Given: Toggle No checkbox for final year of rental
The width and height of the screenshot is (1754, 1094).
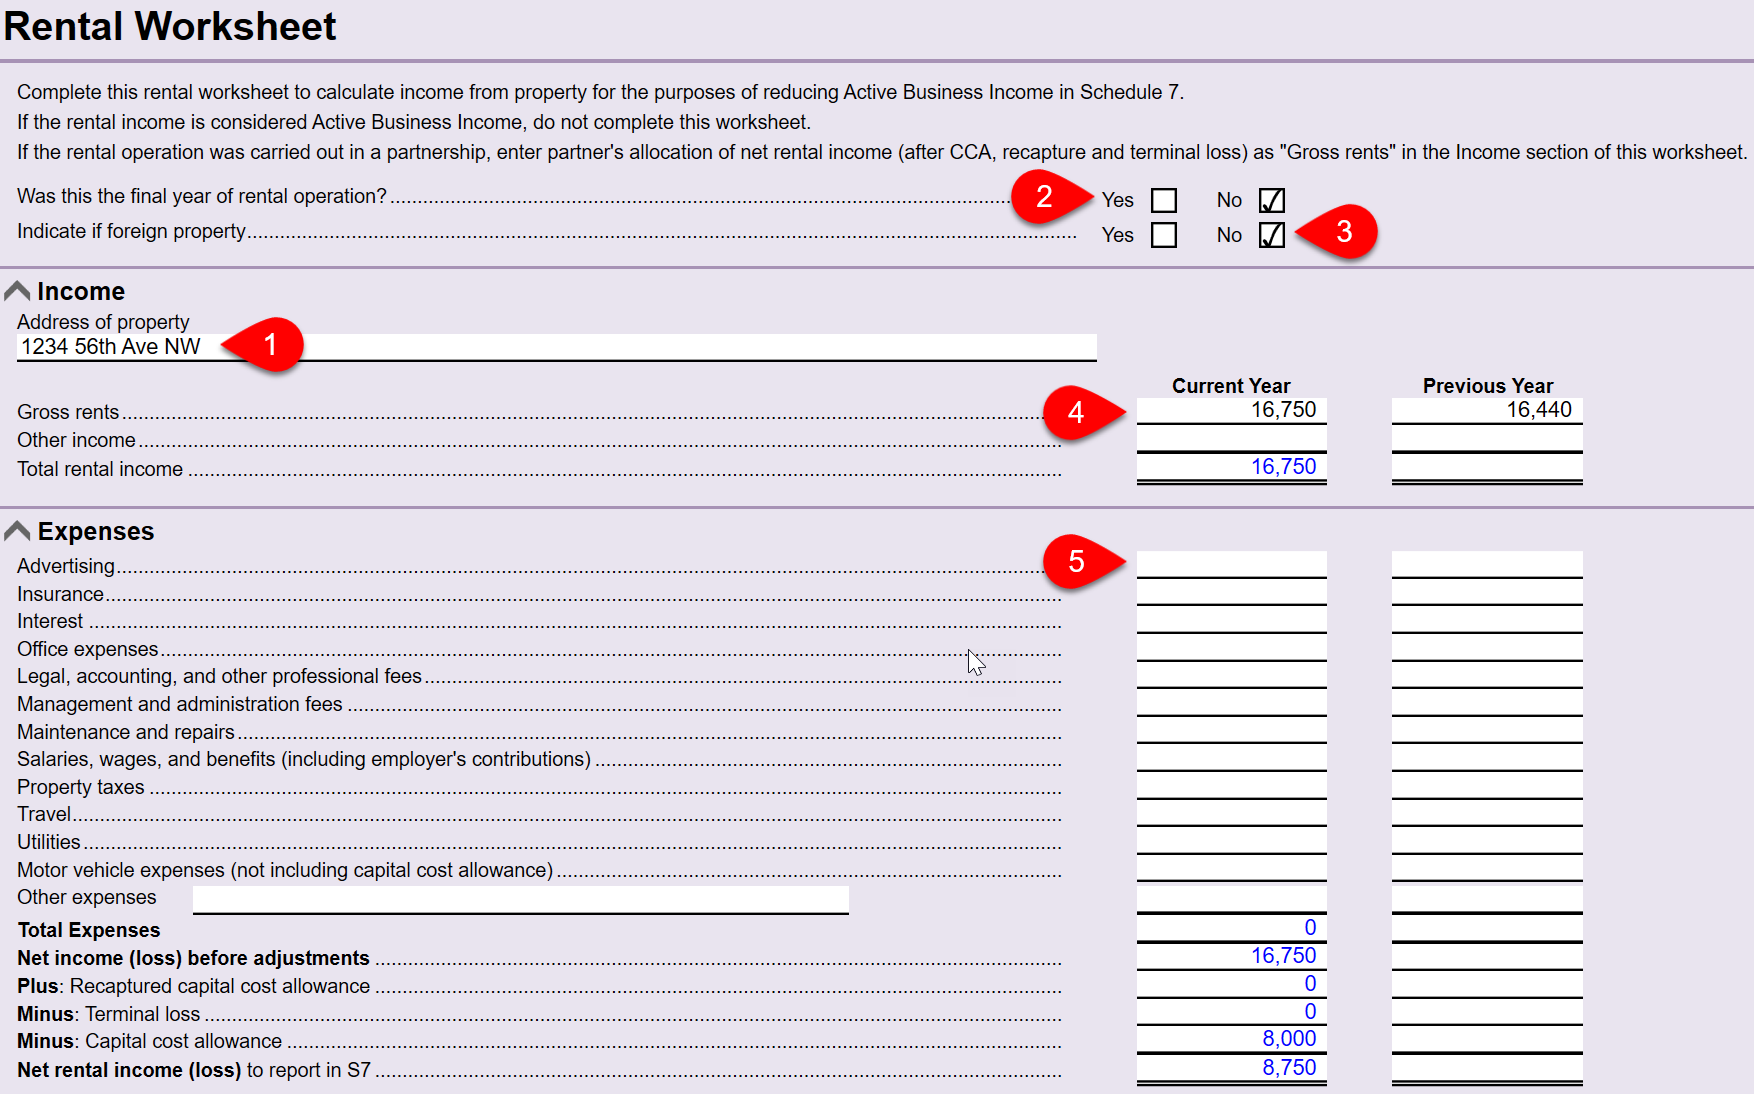Looking at the screenshot, I should pyautogui.click(x=1271, y=201).
